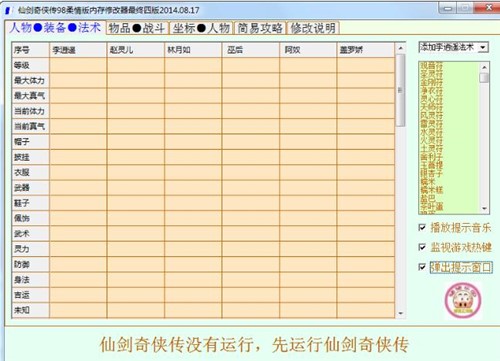The height and width of the screenshot is (361, 500).
Task: Click the 等级 row label
Action: [30, 65]
